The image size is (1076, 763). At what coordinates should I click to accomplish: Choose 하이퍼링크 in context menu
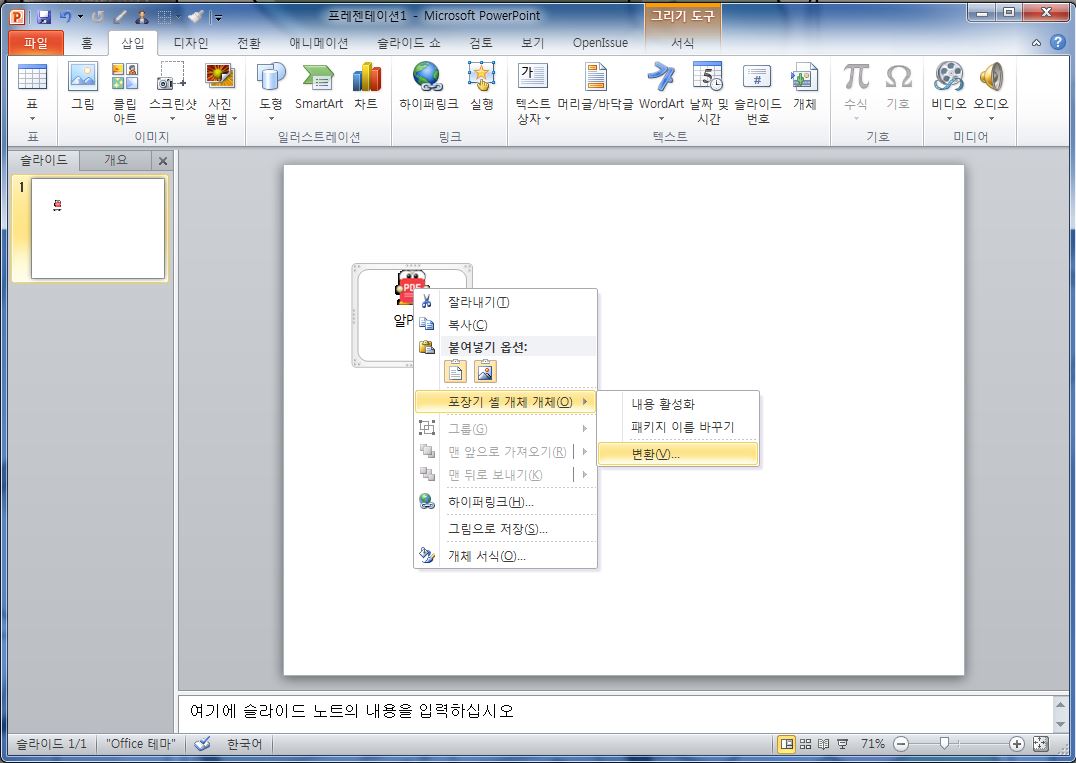[506, 502]
